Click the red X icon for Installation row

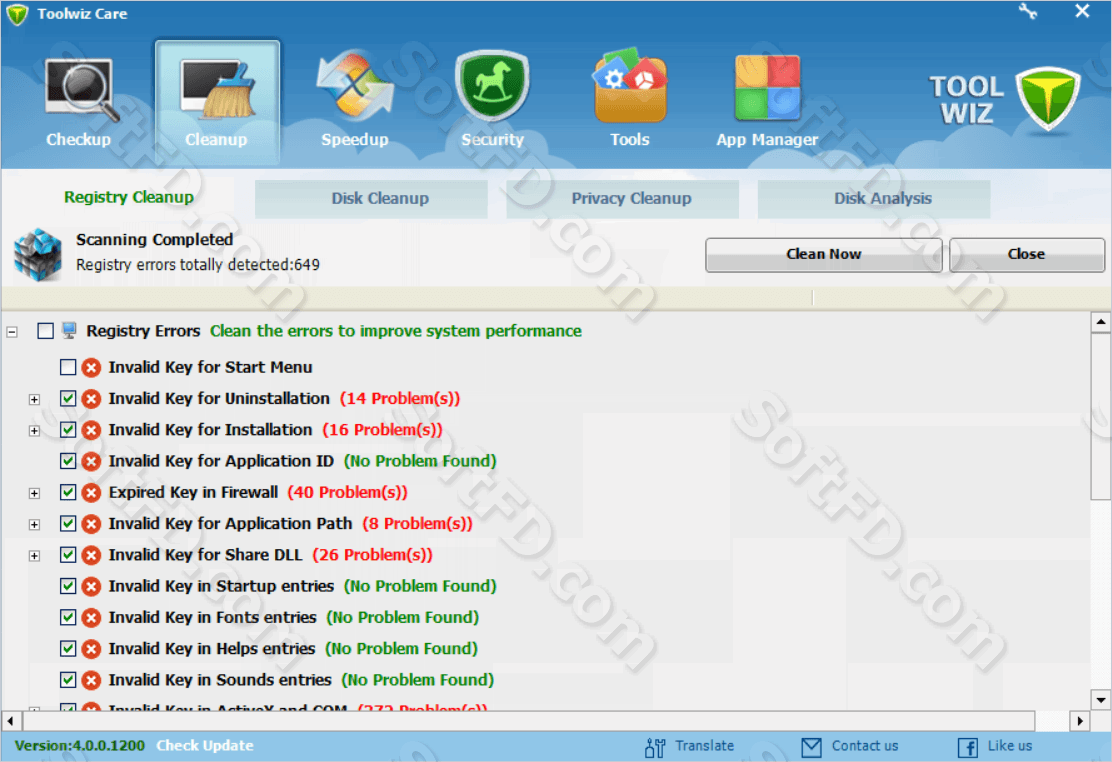point(91,430)
